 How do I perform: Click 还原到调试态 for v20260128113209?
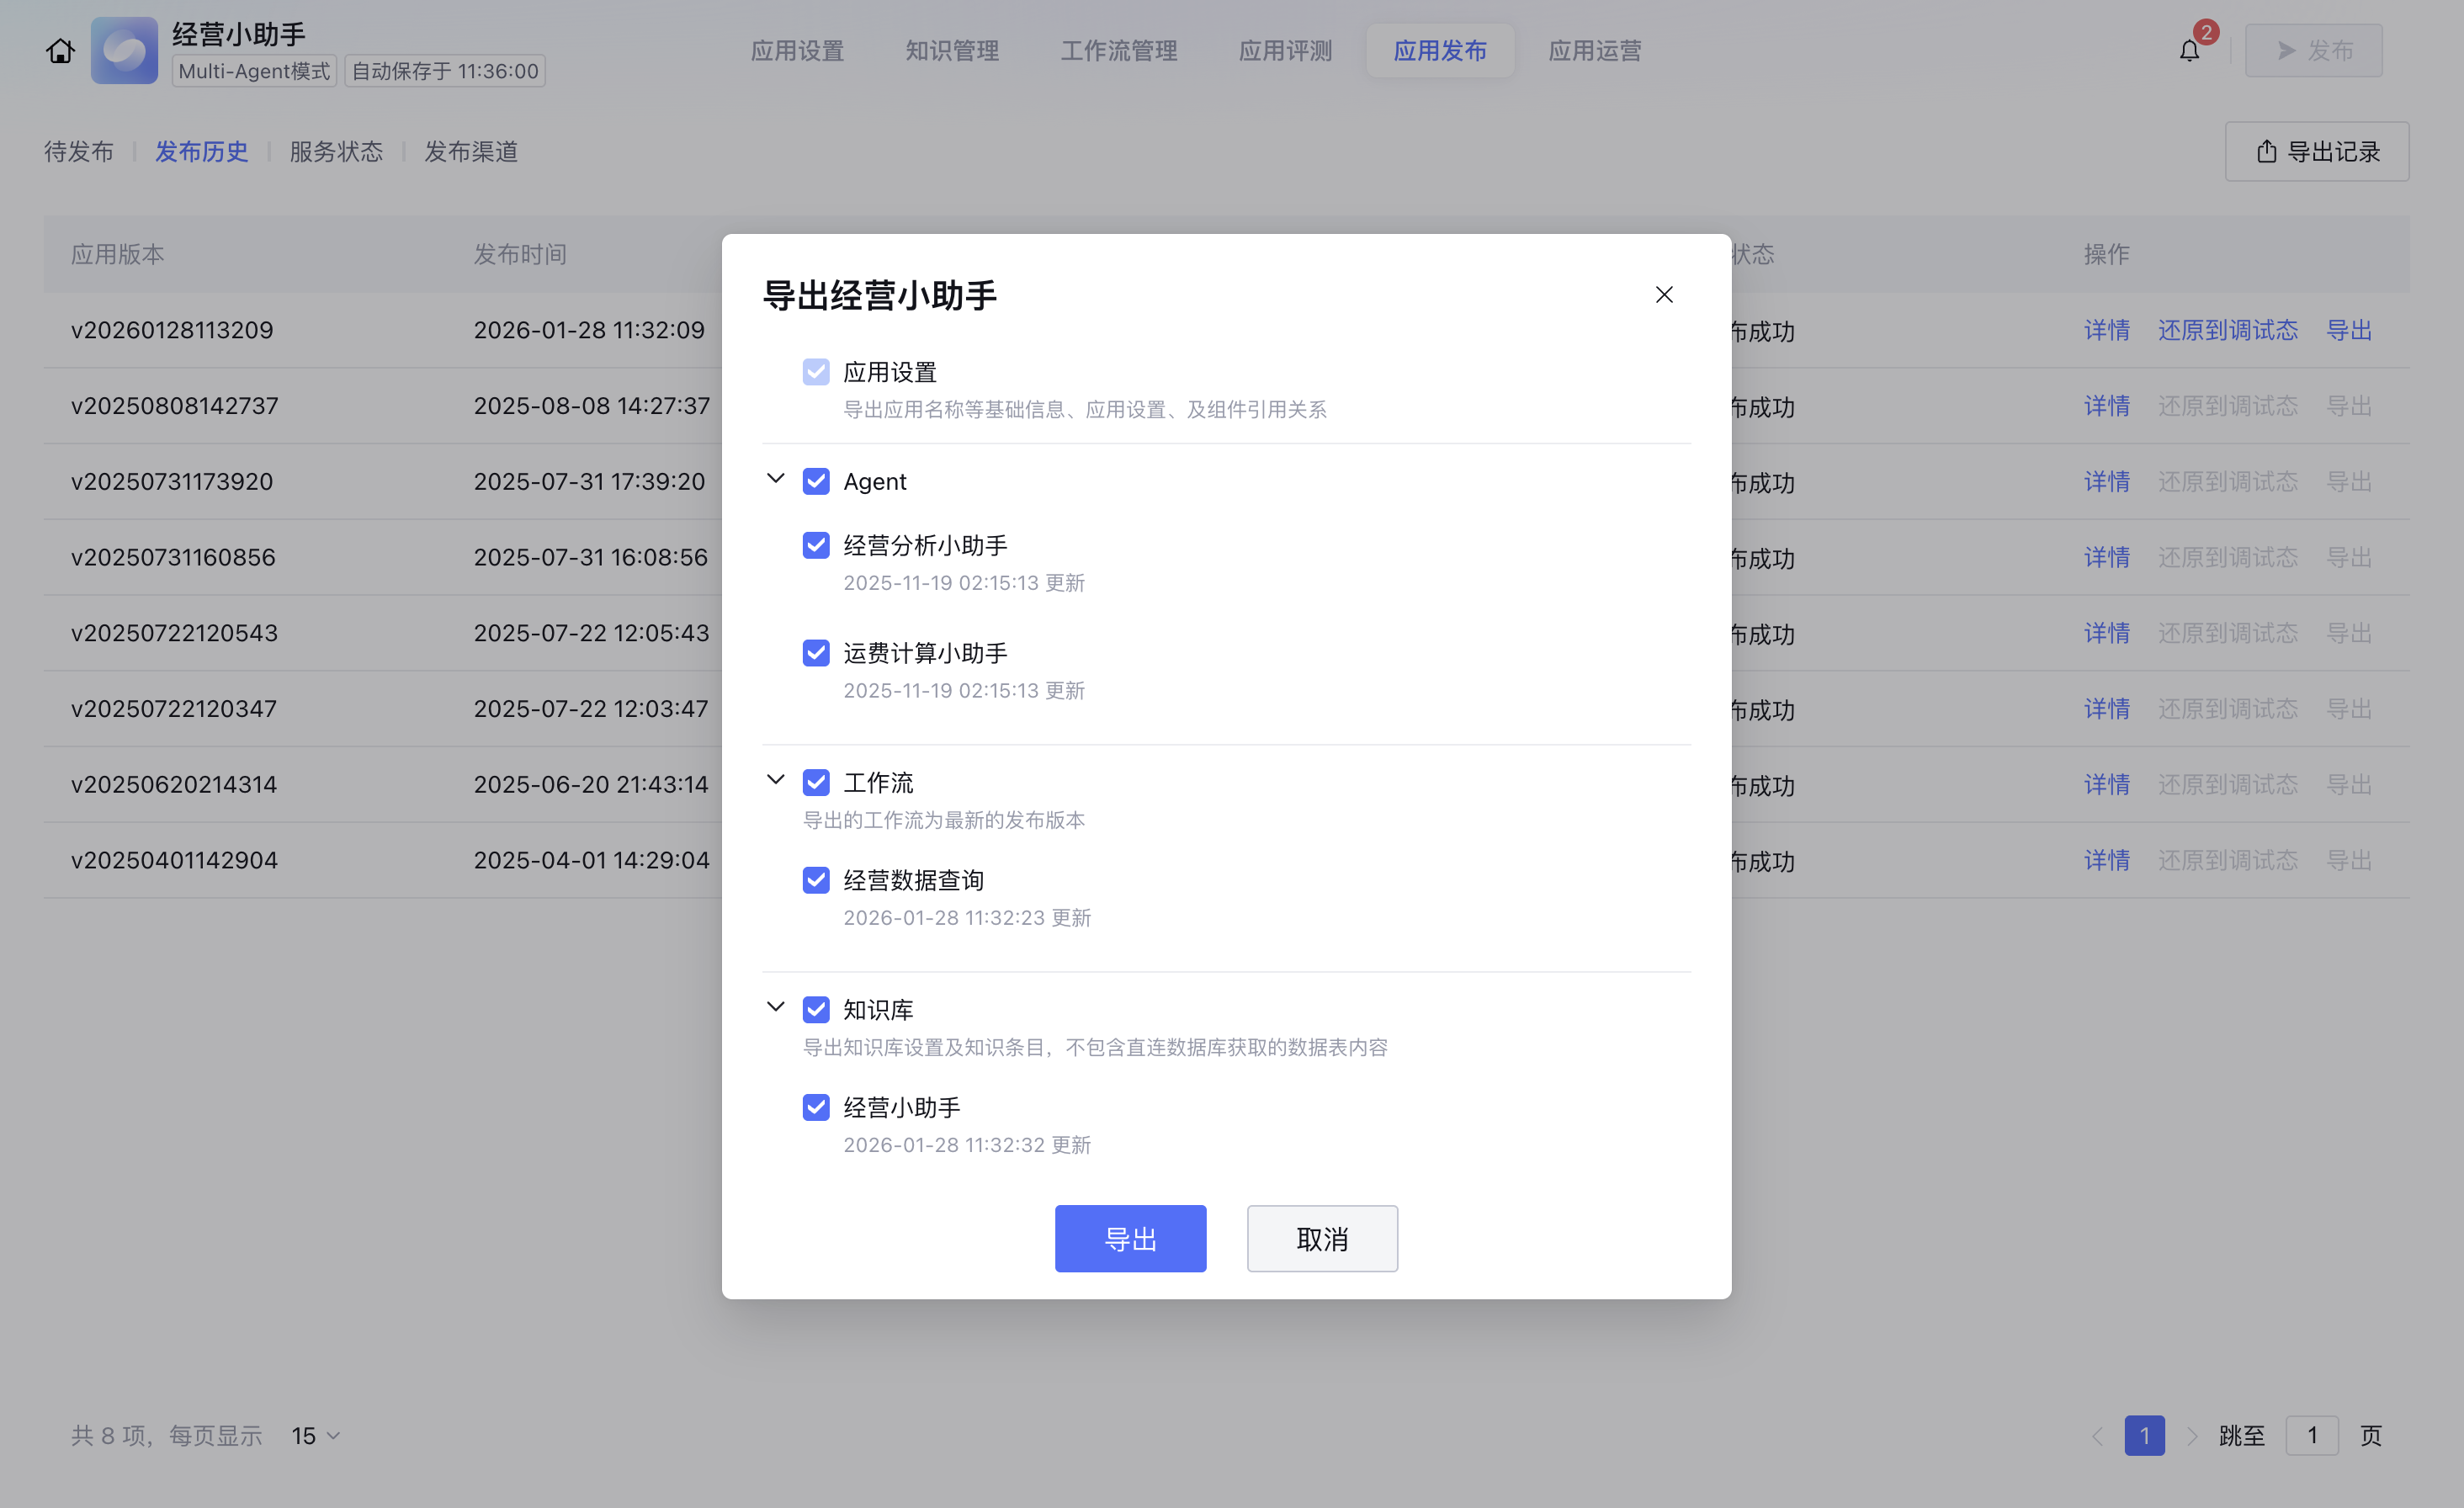tap(2228, 330)
